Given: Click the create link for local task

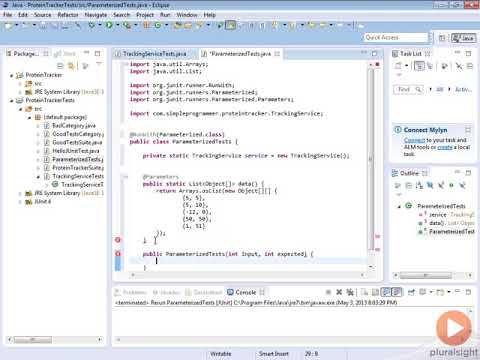Looking at the screenshot, I should (x=445, y=147).
